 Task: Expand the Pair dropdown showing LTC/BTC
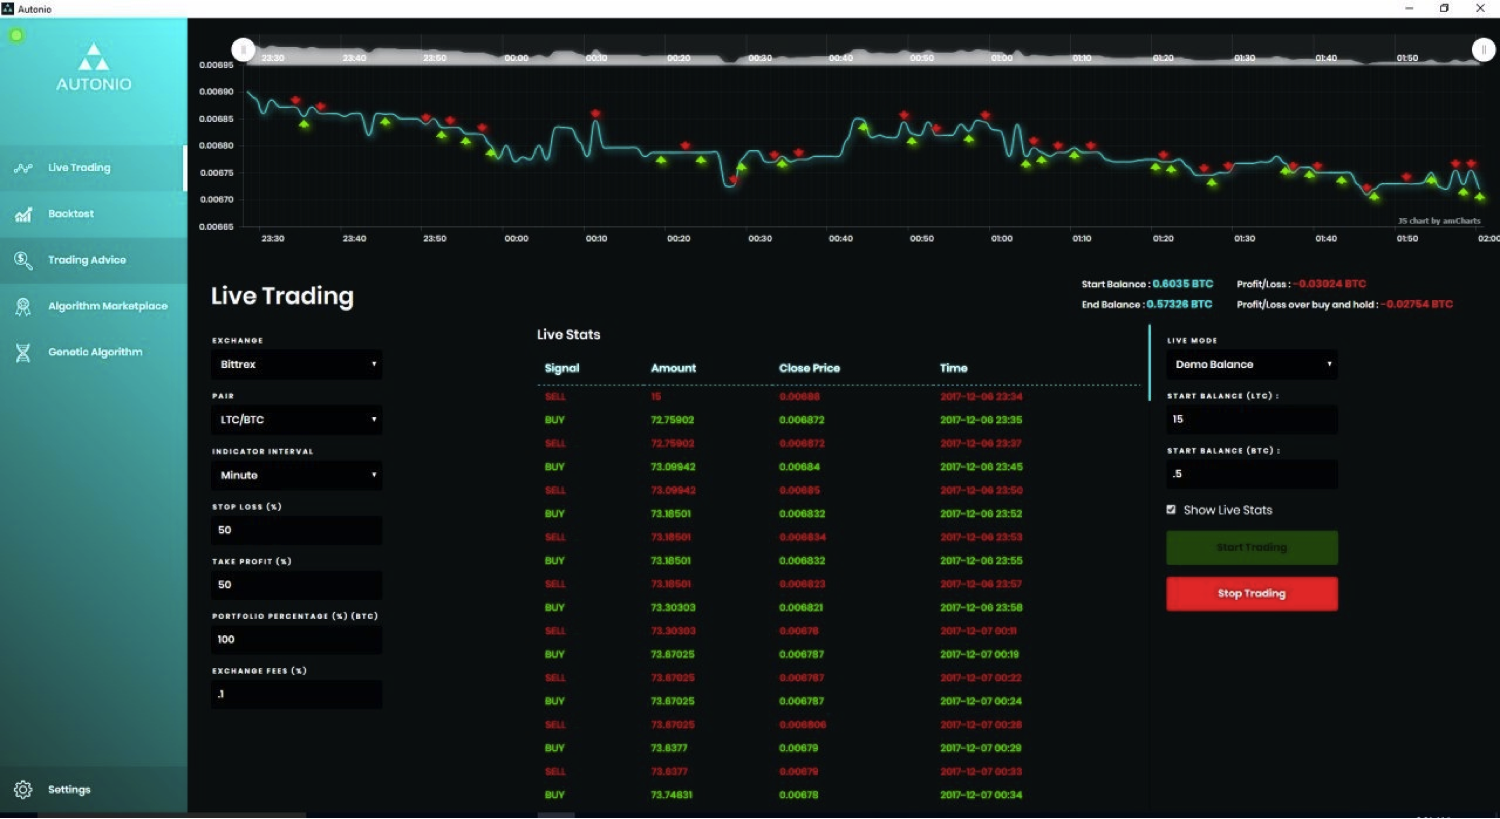coord(296,420)
